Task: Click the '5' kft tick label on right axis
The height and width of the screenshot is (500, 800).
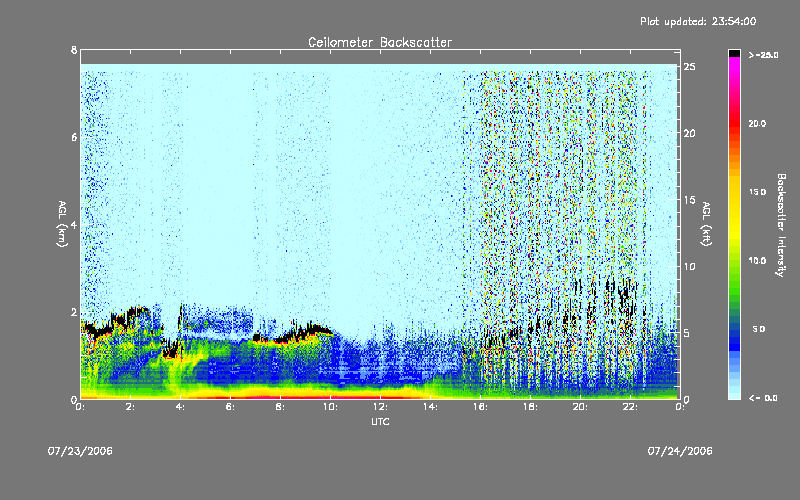Action: click(687, 333)
